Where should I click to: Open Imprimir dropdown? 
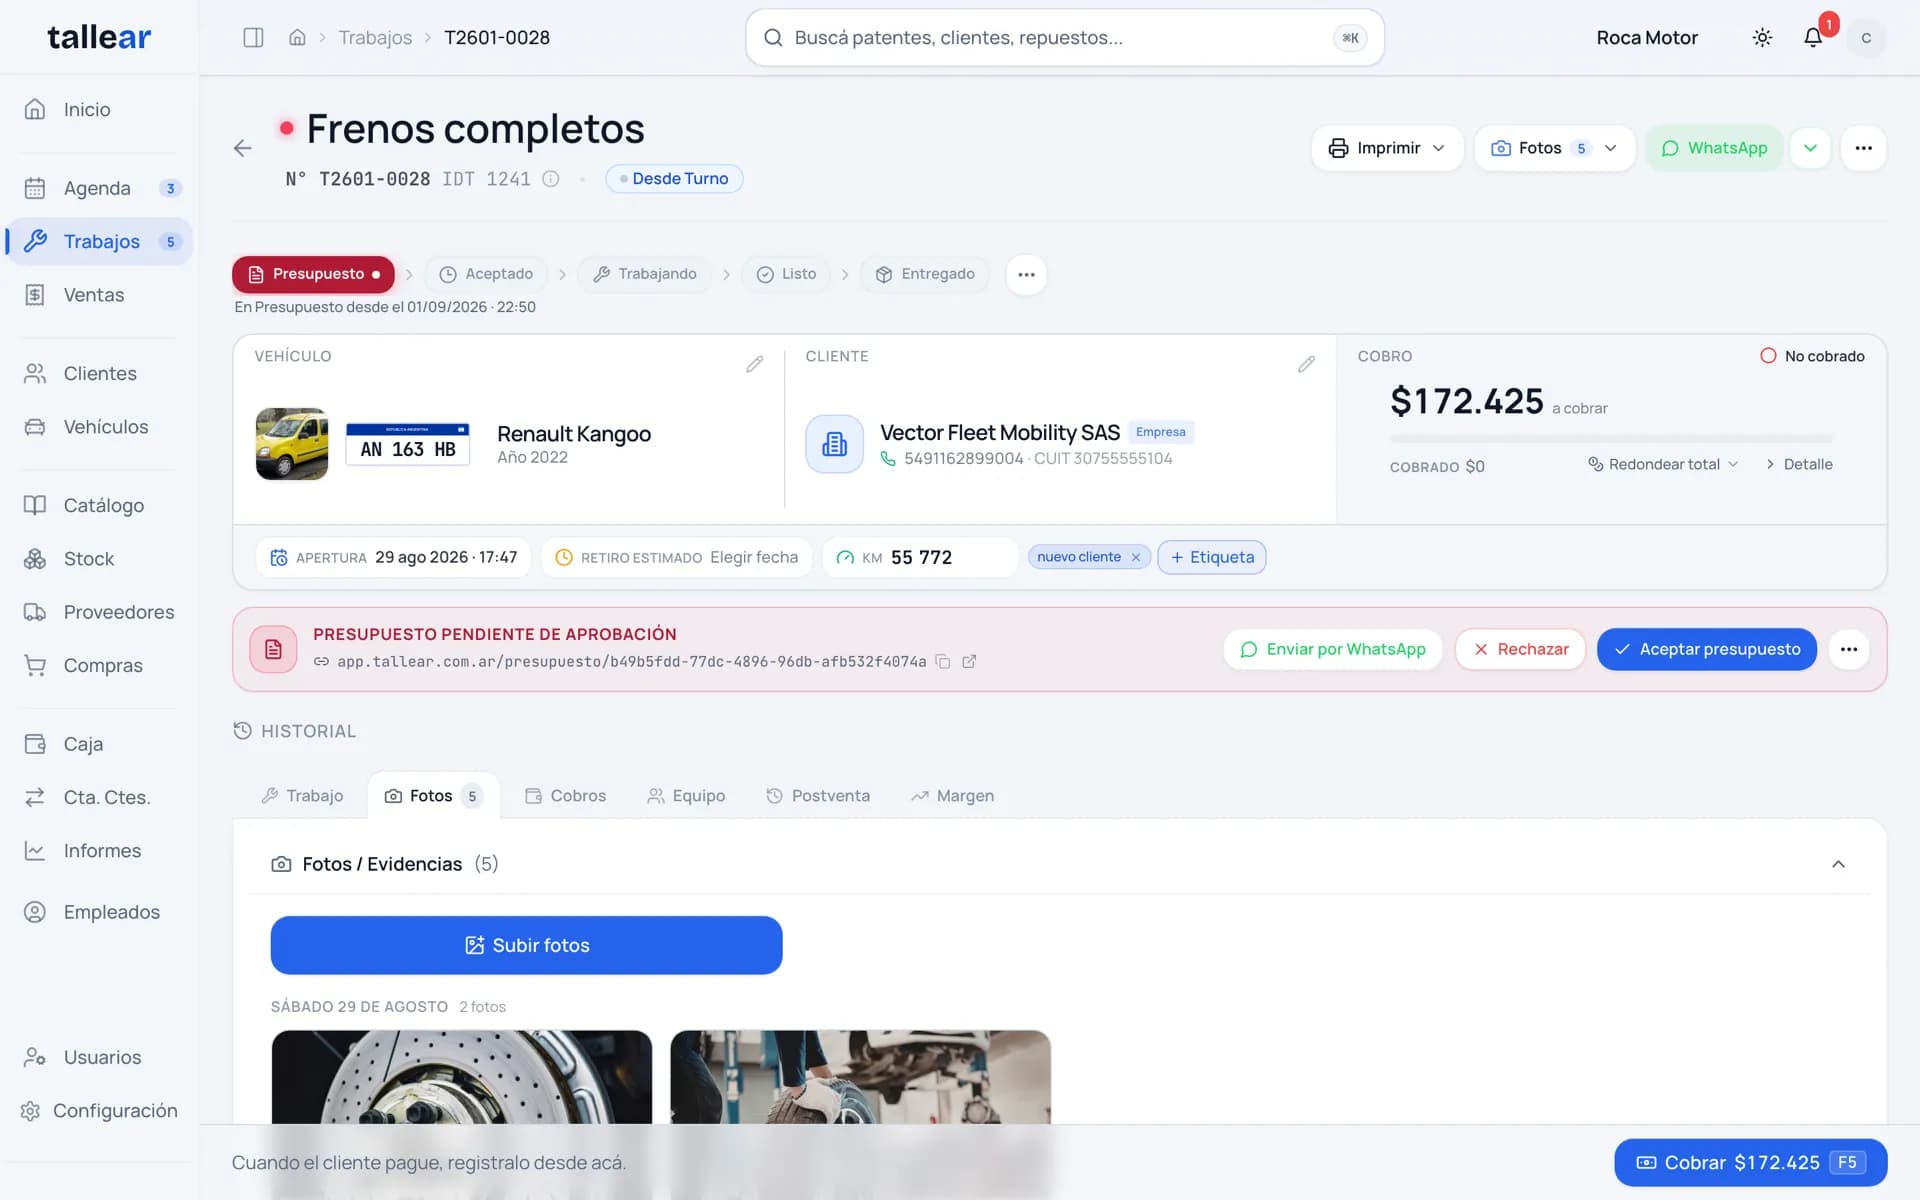pyautogui.click(x=1387, y=148)
